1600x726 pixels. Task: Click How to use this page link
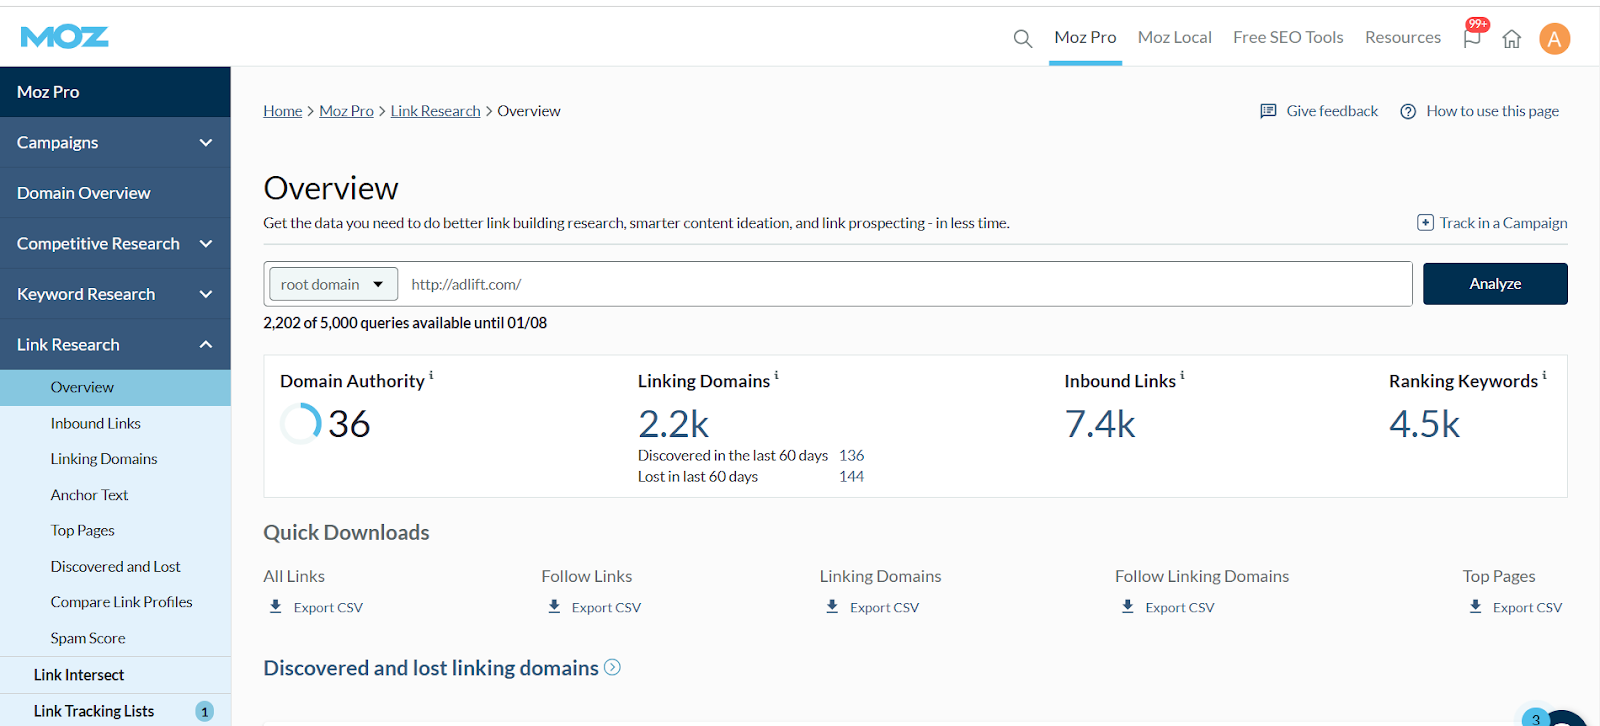click(x=1492, y=111)
